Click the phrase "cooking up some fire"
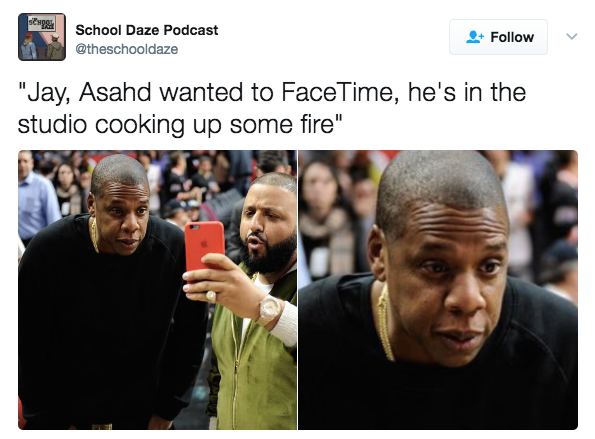Image resolution: width=595 pixels, height=439 pixels. (x=215, y=124)
